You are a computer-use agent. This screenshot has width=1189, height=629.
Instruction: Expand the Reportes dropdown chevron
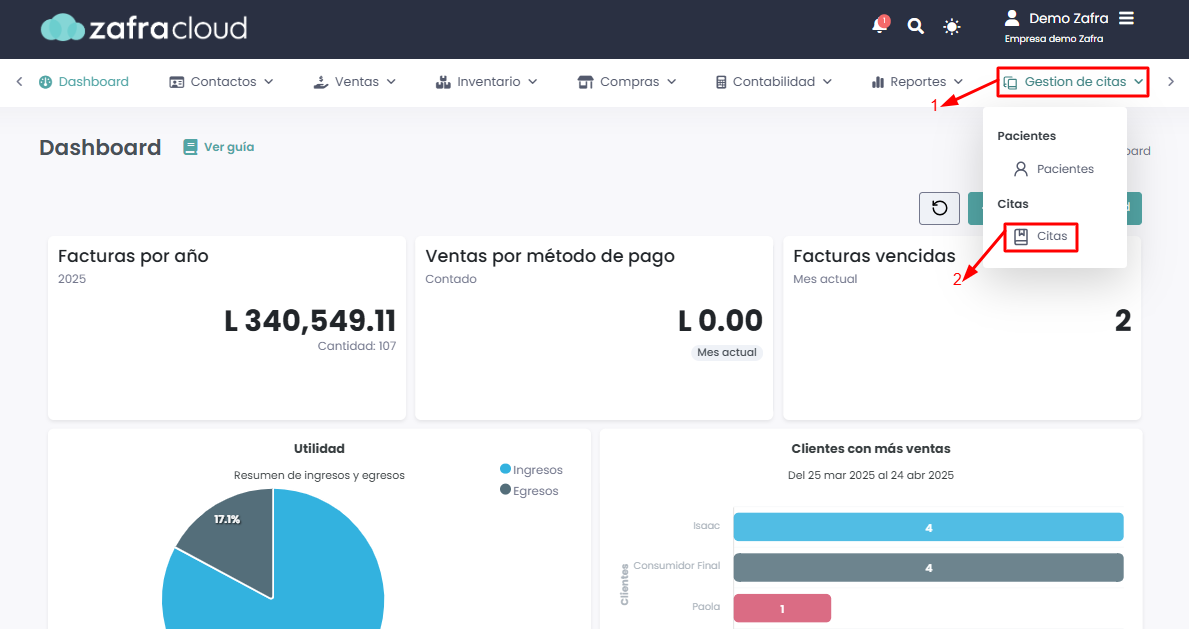click(x=958, y=82)
